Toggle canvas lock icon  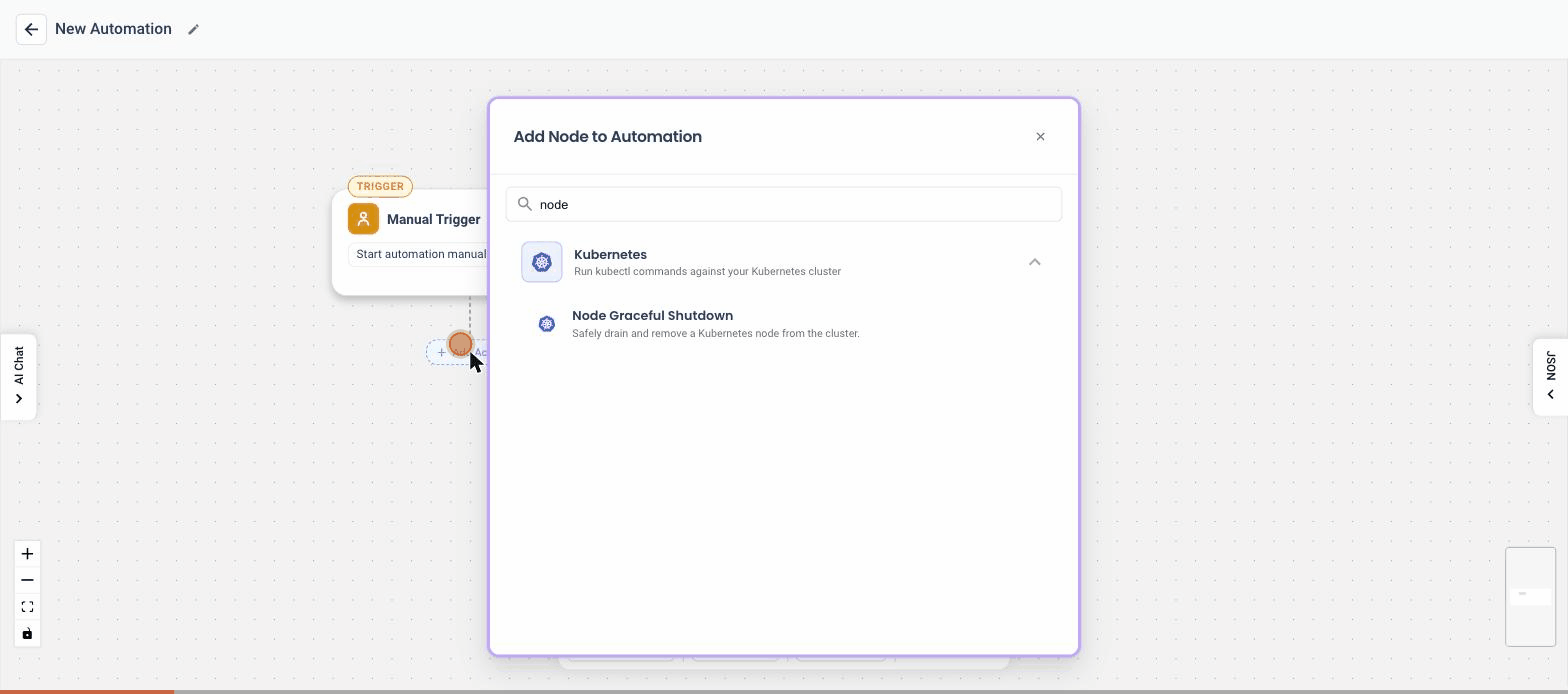pyautogui.click(x=27, y=634)
